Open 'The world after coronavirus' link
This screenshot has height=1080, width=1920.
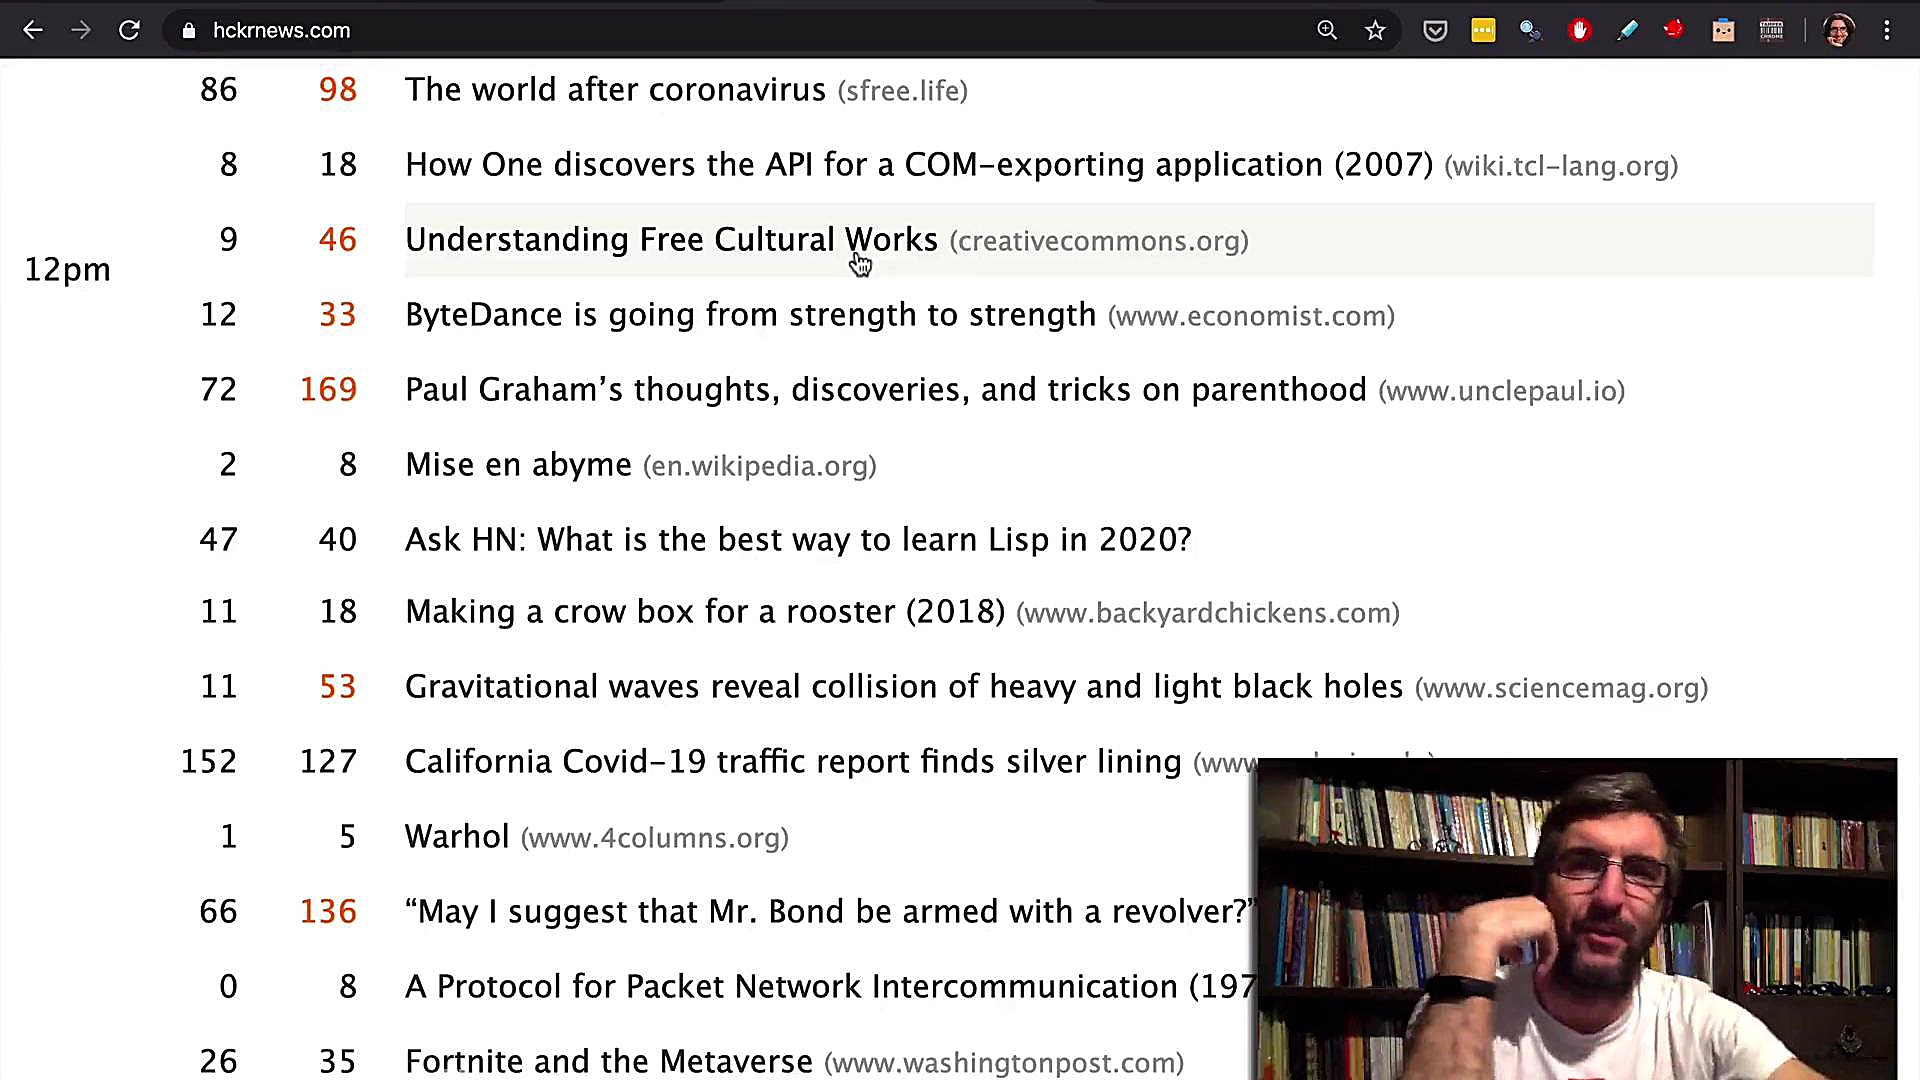(x=615, y=90)
